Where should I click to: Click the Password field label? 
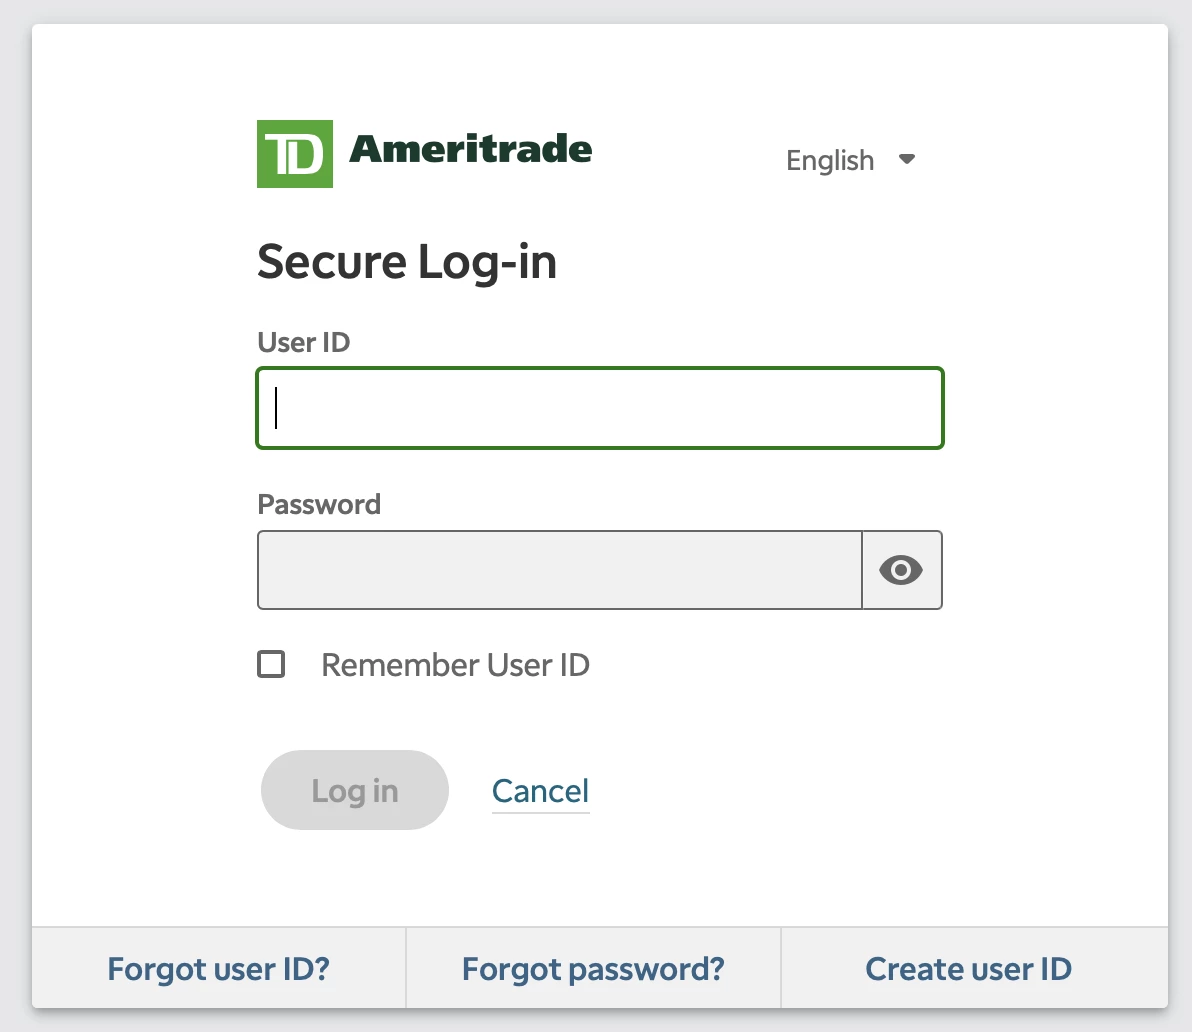pos(319,505)
